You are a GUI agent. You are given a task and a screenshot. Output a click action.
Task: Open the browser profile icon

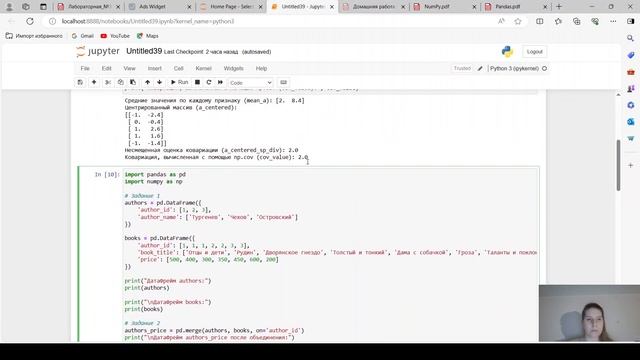coord(9,7)
